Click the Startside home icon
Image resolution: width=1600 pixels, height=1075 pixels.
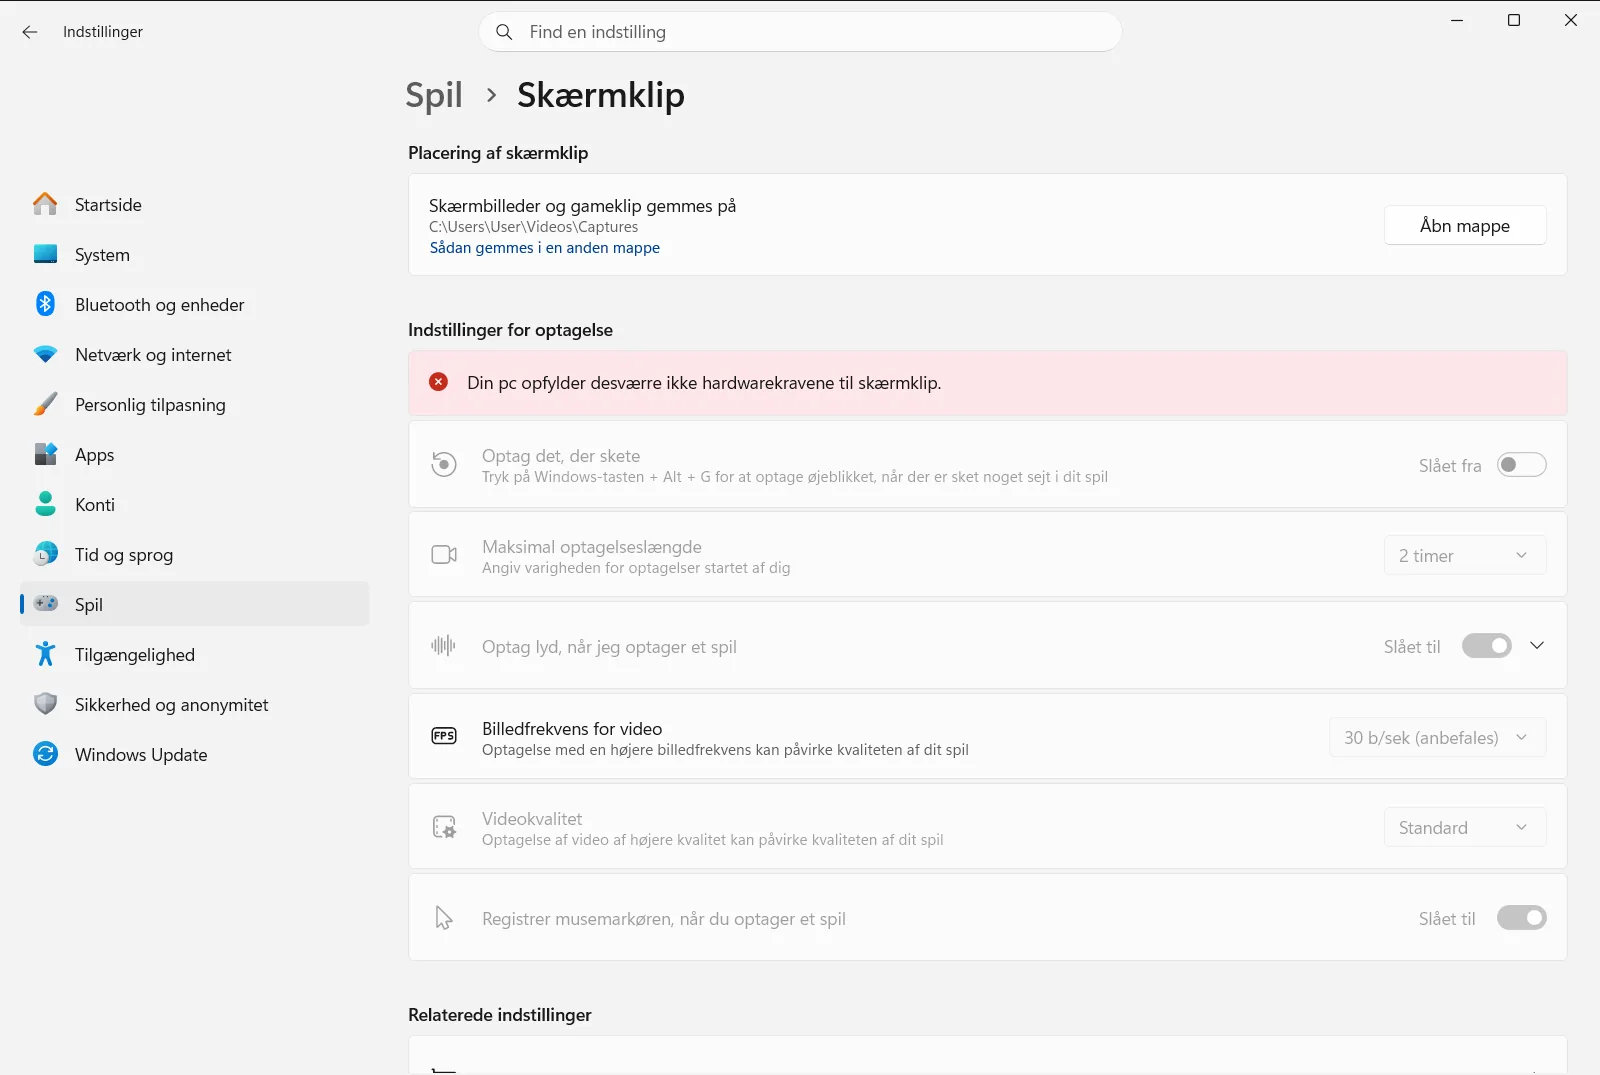pos(45,204)
